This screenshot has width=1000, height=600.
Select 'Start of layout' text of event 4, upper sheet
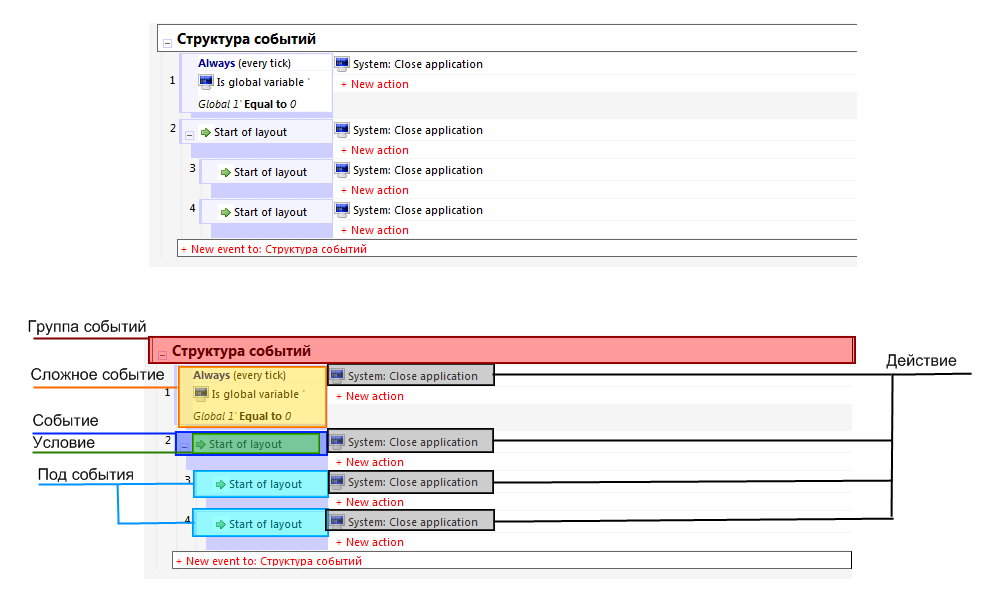(270, 212)
